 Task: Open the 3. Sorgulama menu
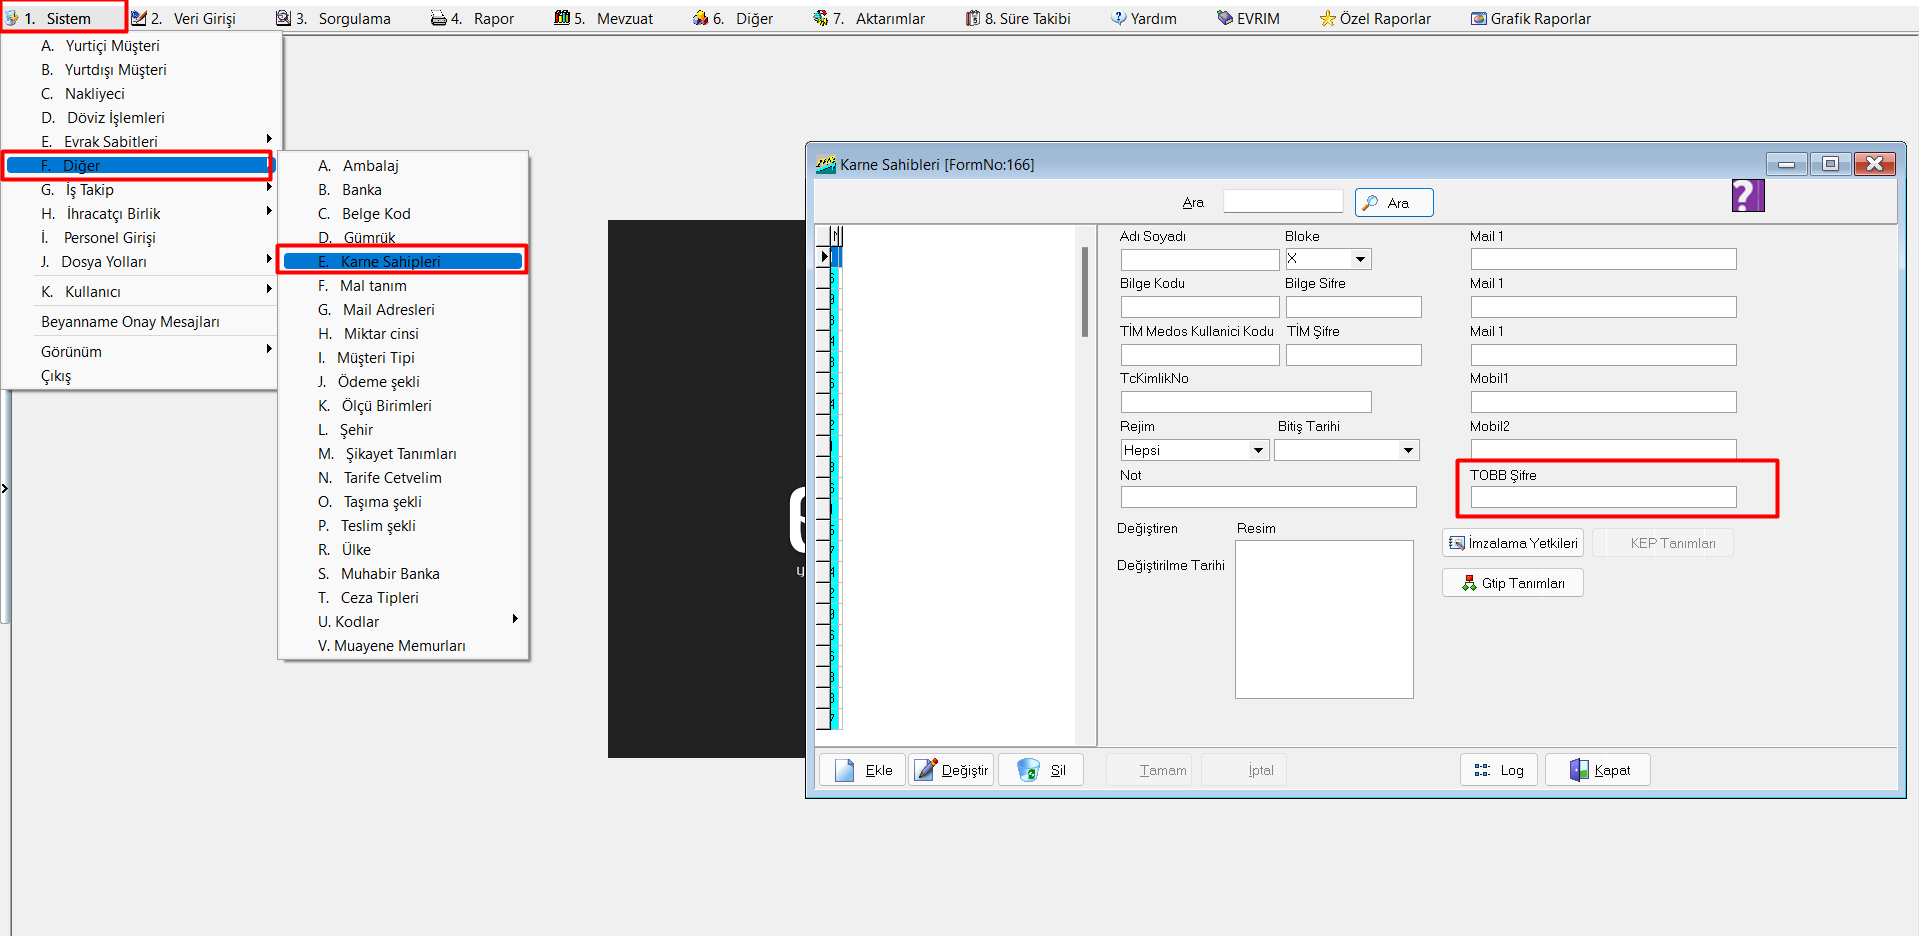[x=333, y=18]
